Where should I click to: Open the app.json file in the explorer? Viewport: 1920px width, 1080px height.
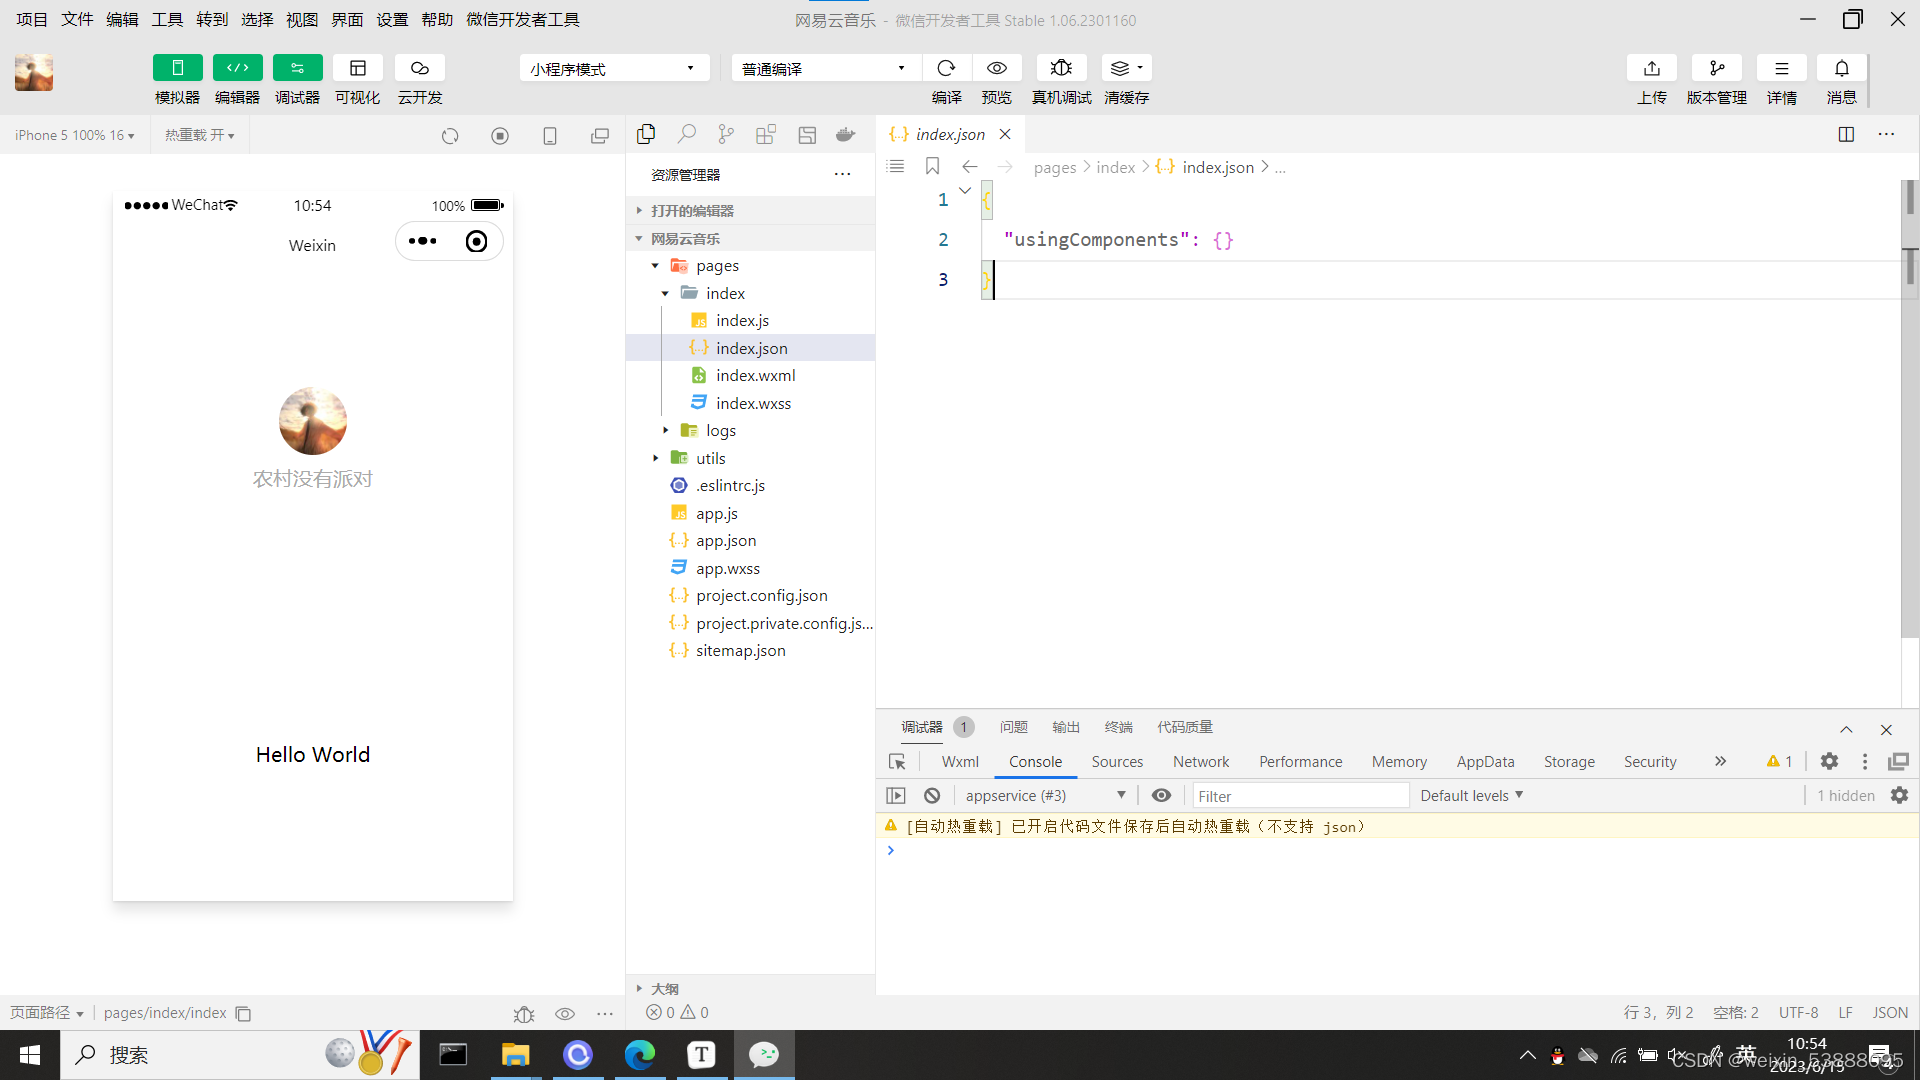(726, 540)
